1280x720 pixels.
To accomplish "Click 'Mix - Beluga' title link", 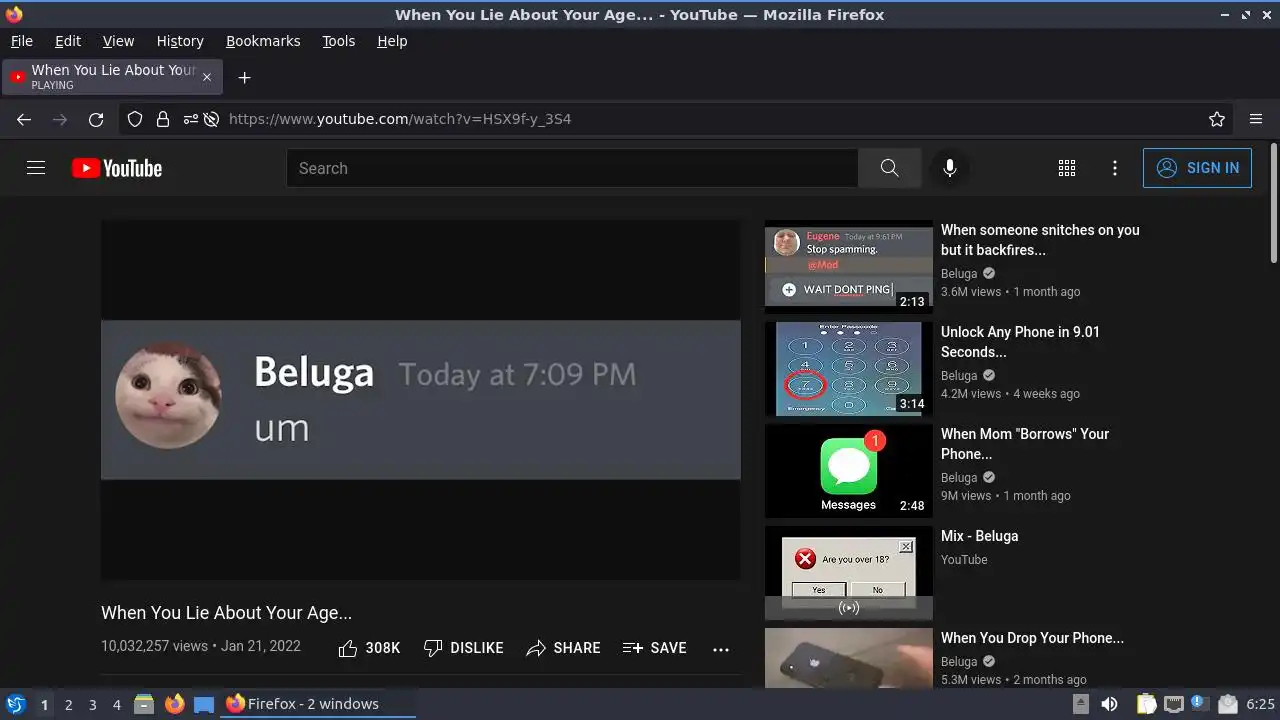I will pos(979,536).
